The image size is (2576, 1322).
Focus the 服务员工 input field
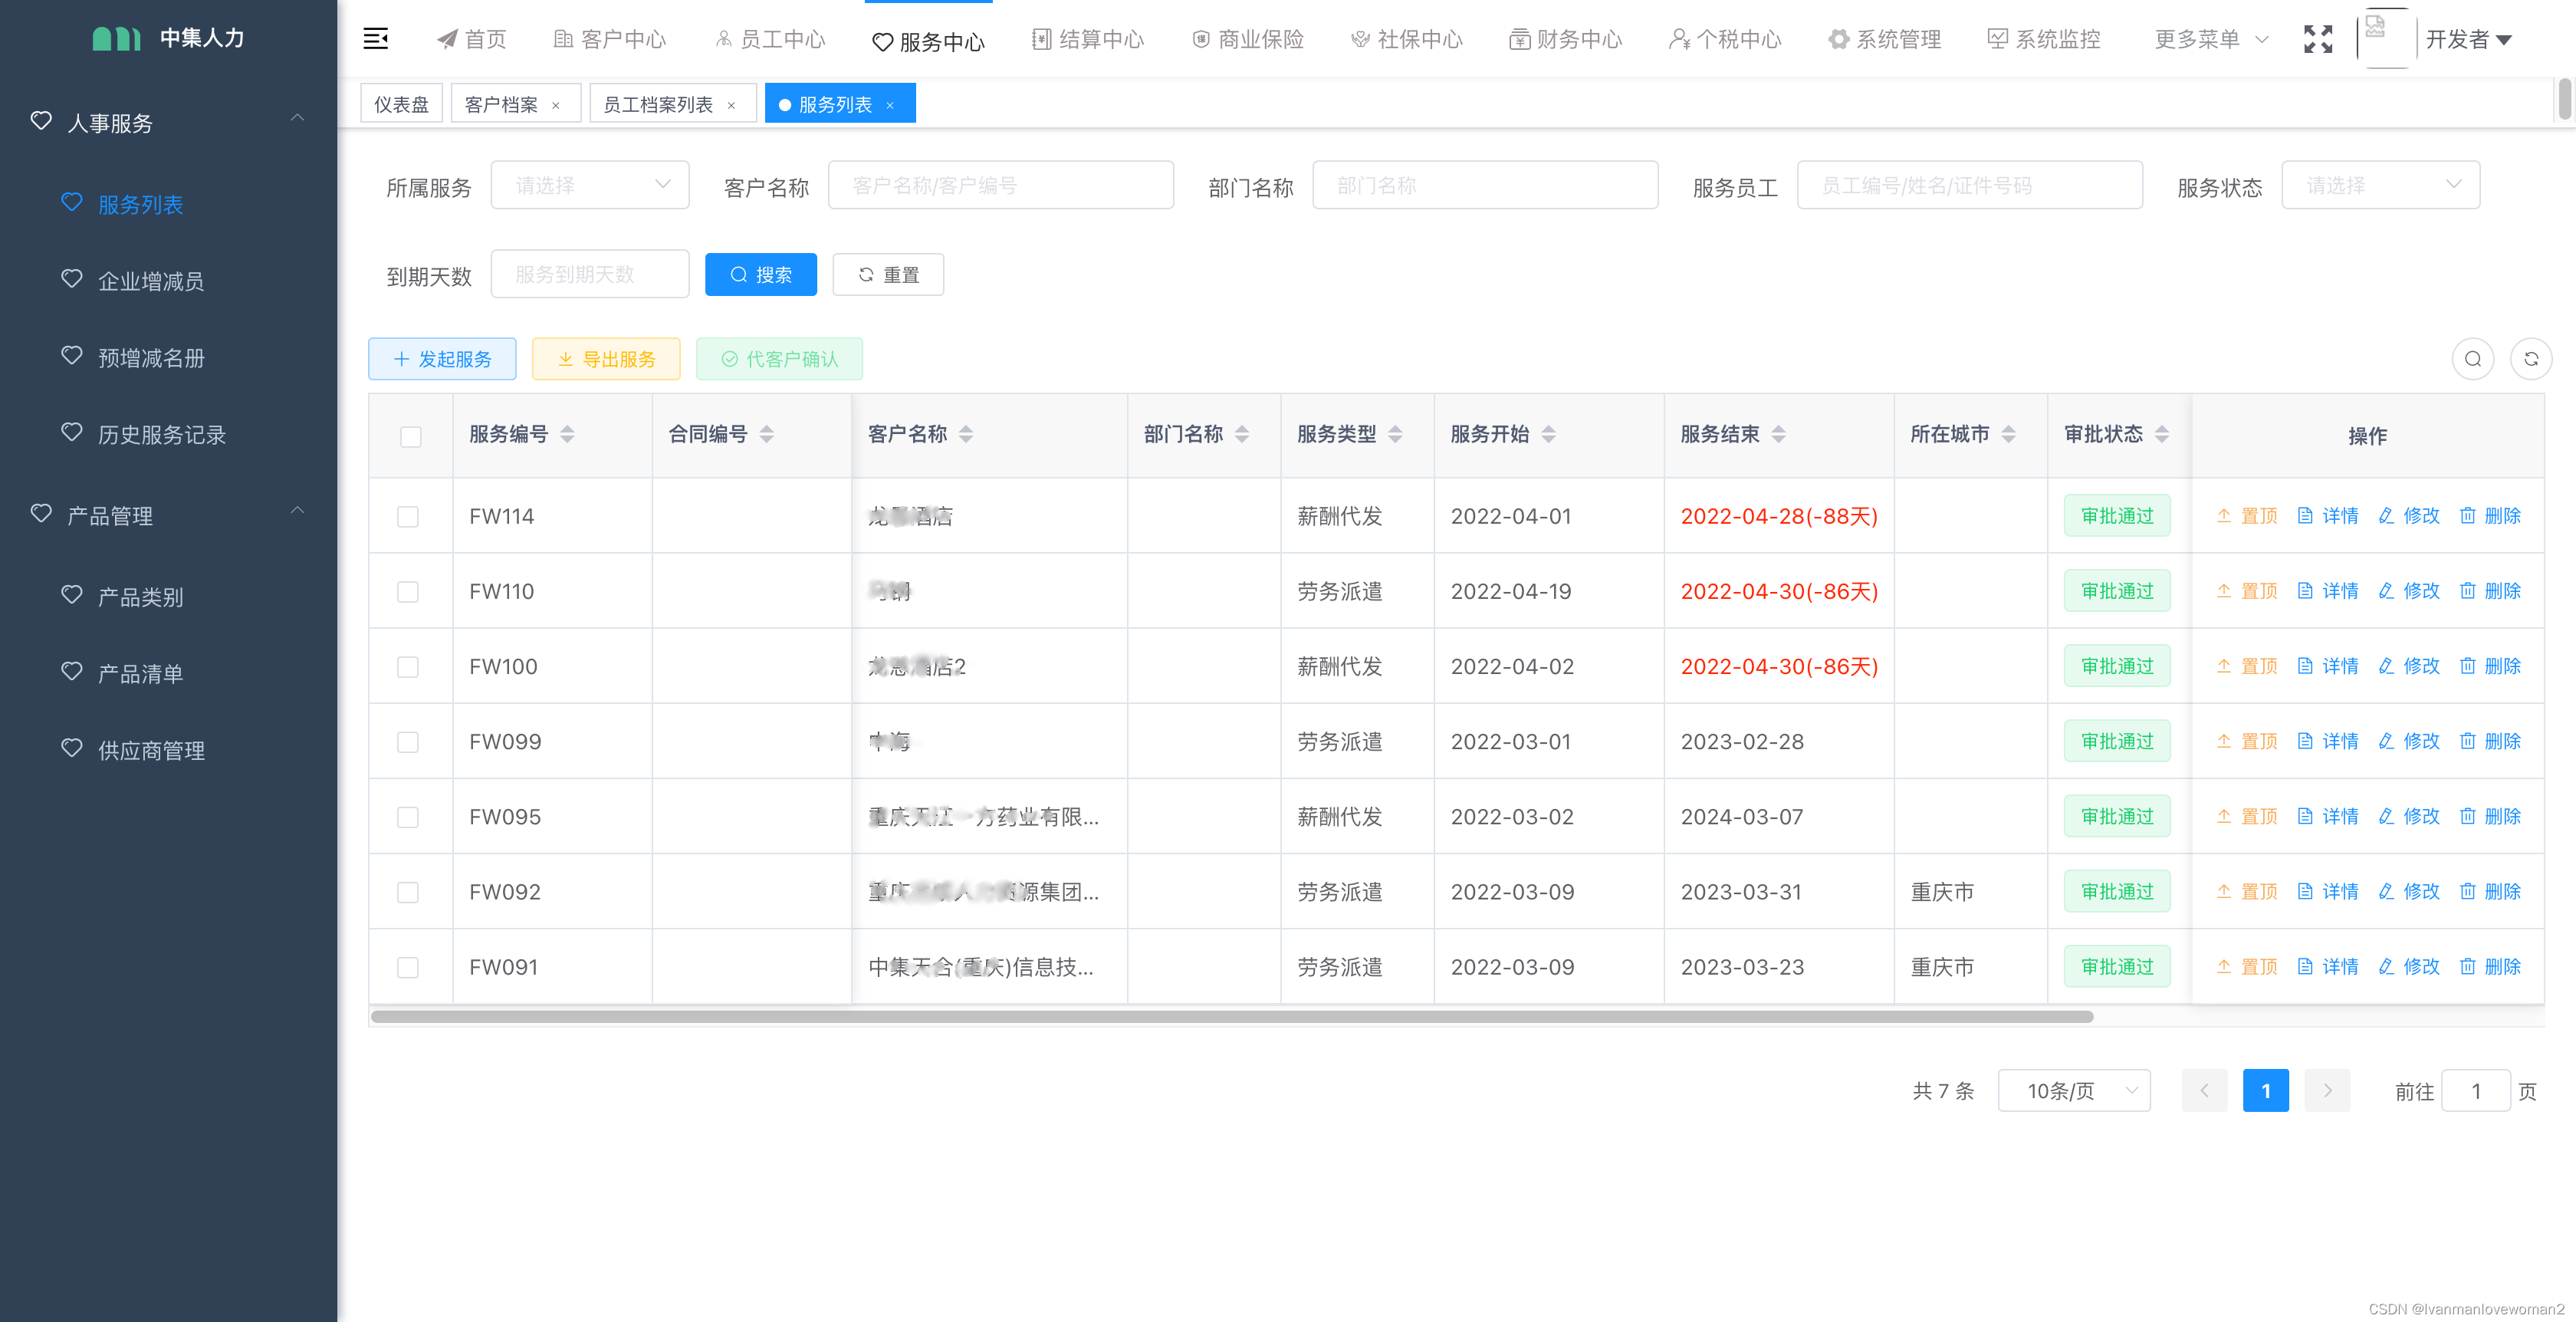pyautogui.click(x=1970, y=185)
